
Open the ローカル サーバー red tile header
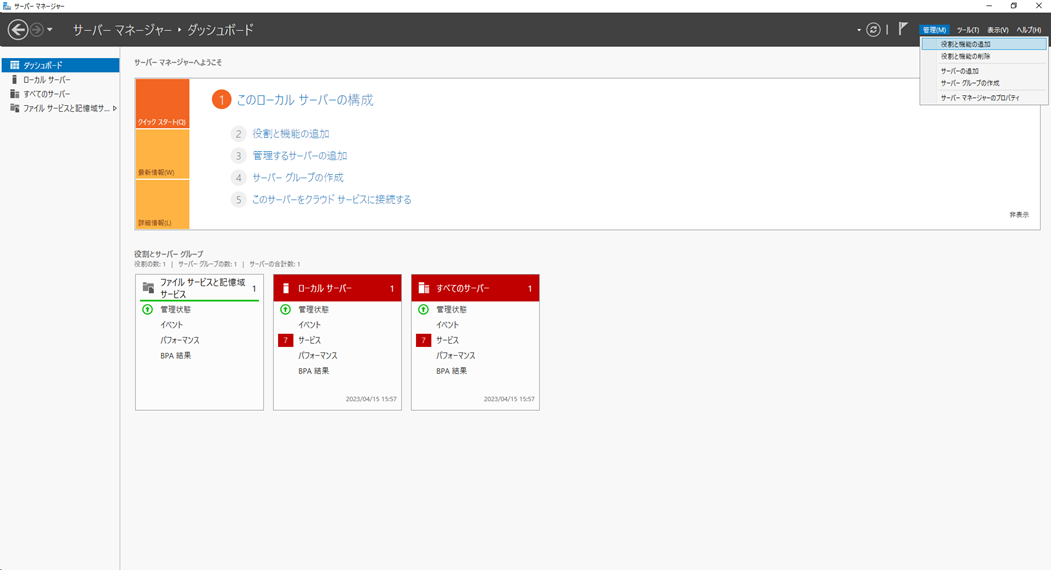point(337,288)
